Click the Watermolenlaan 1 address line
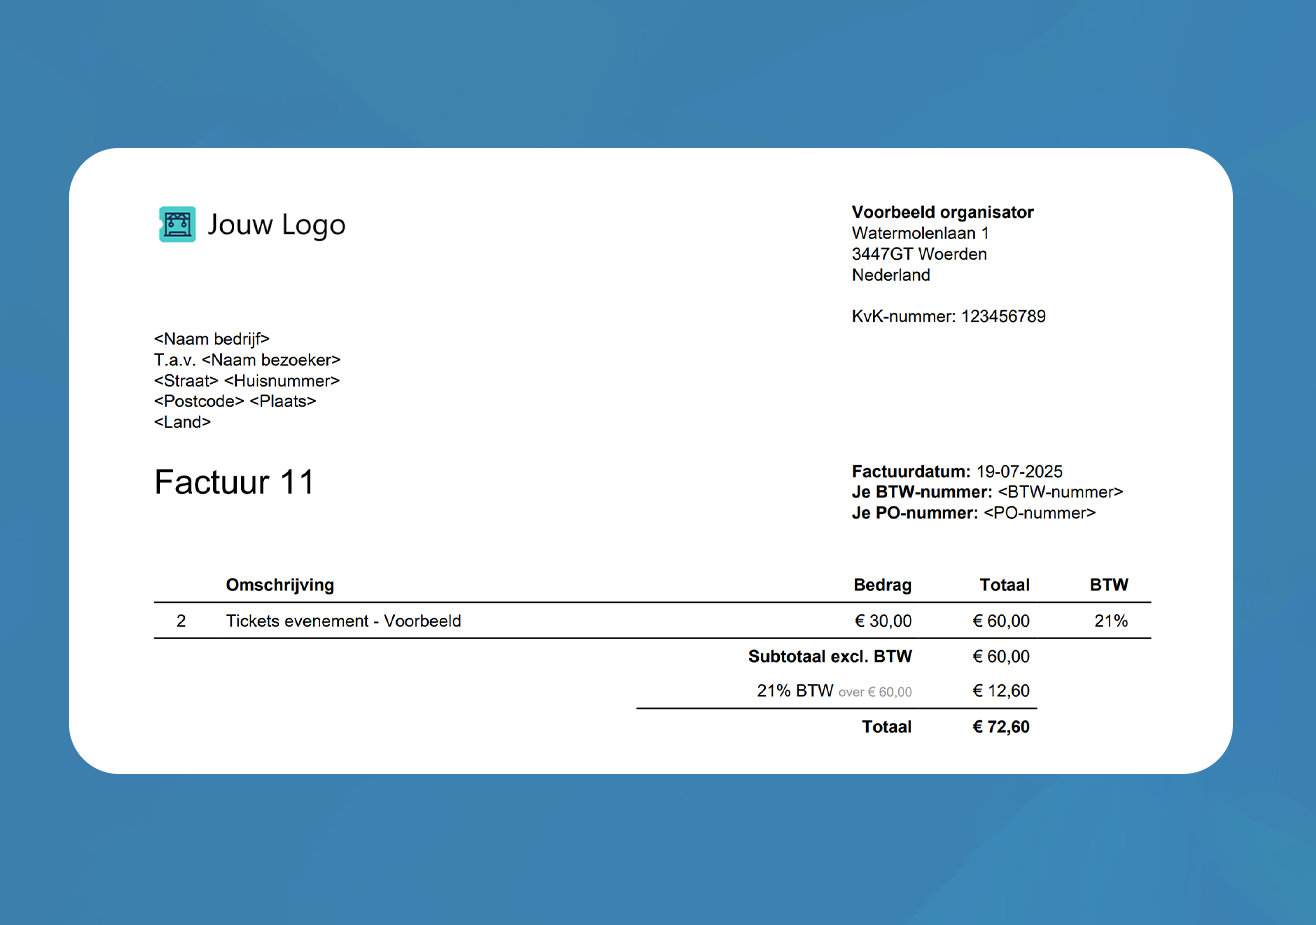The height and width of the screenshot is (925, 1316). pos(920,233)
